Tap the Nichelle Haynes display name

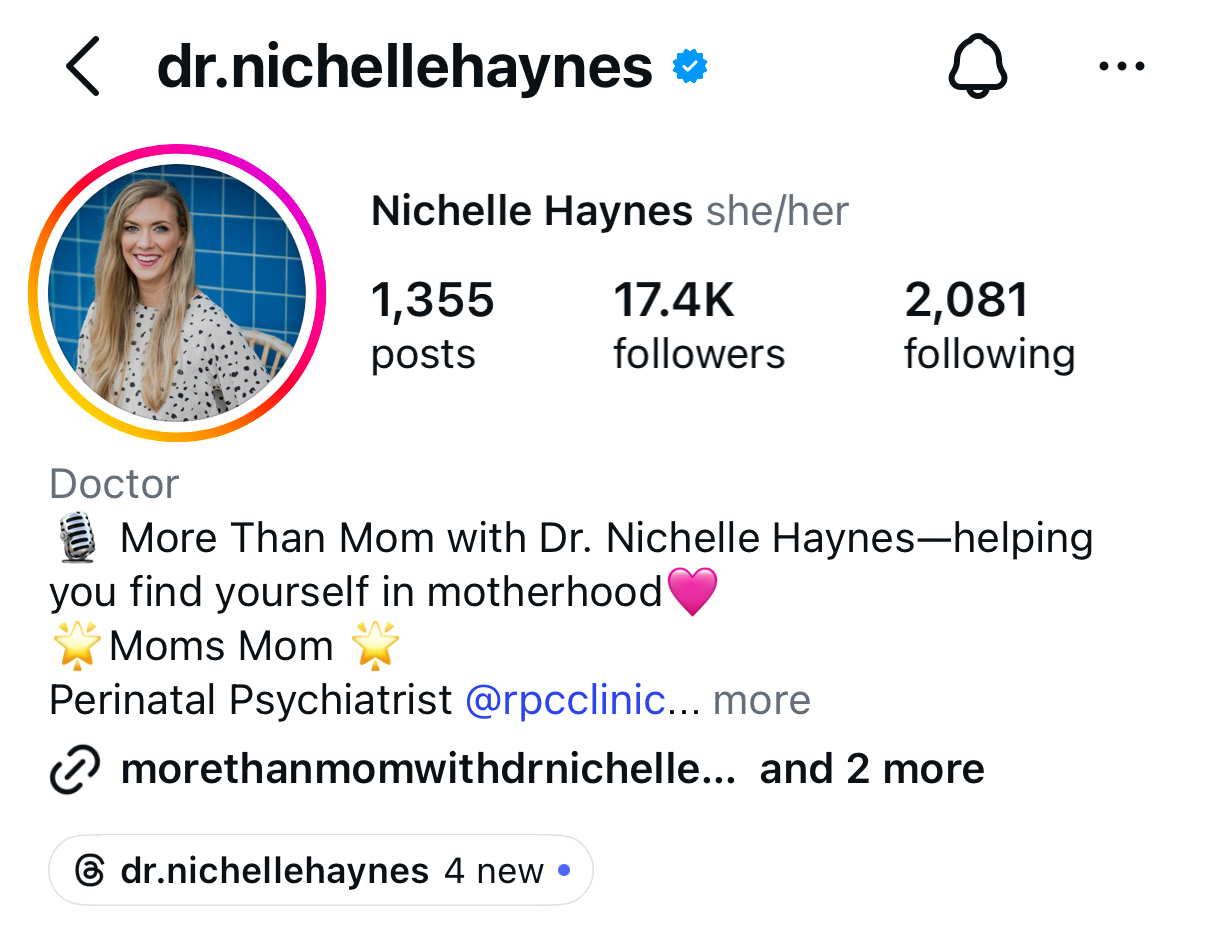[x=531, y=212]
